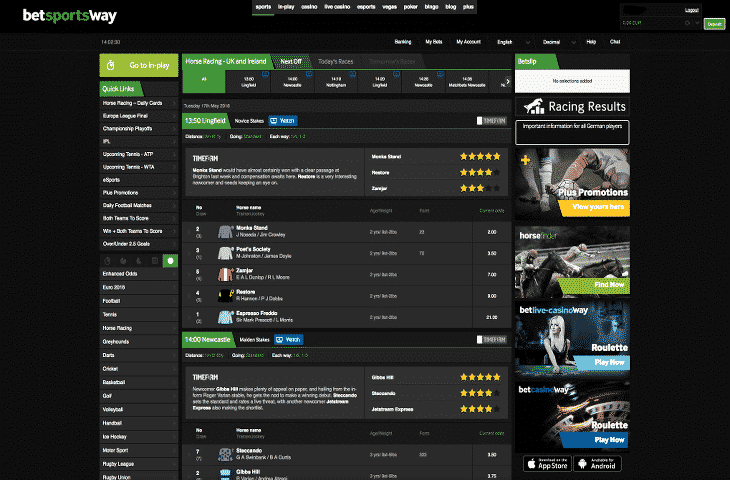The width and height of the screenshot is (730, 480).
Task: Expand Horse Racing - Daily Cards quick link
Action: pyautogui.click(x=139, y=103)
